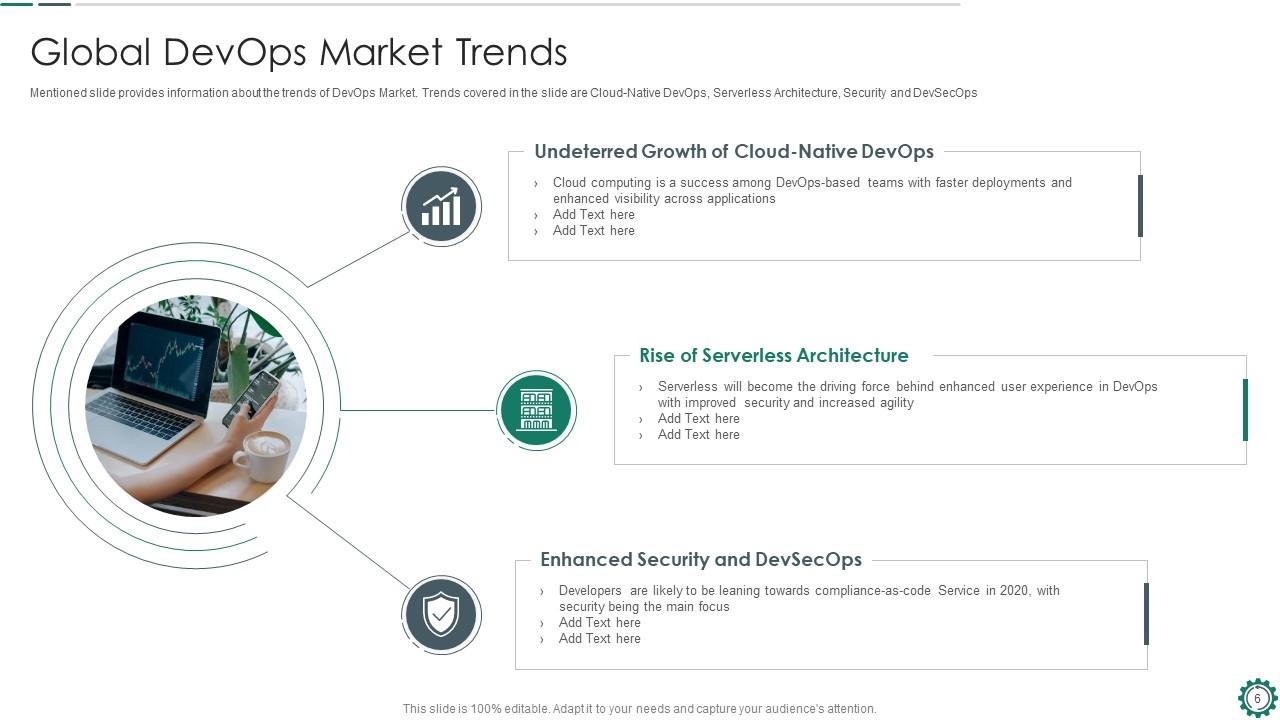Screen dimensions: 1280x720
Task: Click the gear icon with page number 6
Action: 1257,698
